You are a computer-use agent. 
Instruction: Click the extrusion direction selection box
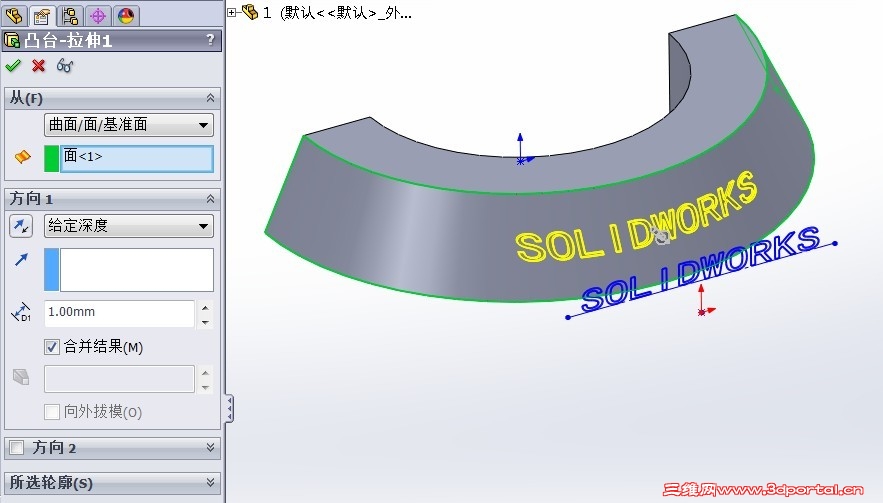coord(137,270)
